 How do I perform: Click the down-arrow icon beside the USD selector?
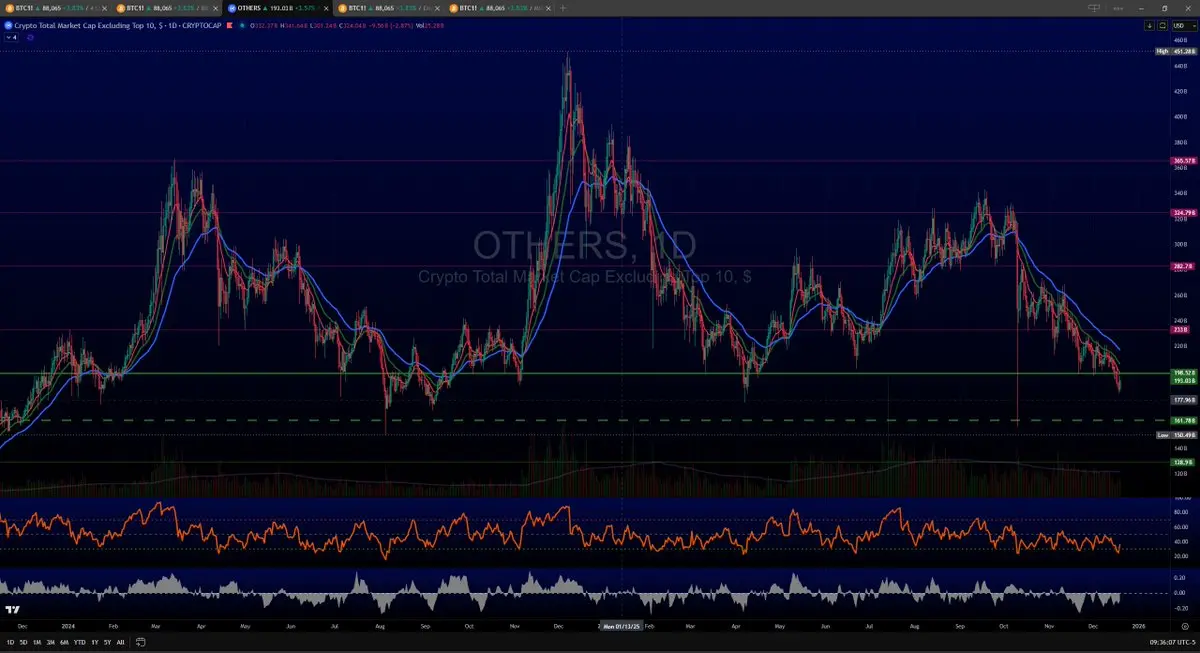point(1150,25)
